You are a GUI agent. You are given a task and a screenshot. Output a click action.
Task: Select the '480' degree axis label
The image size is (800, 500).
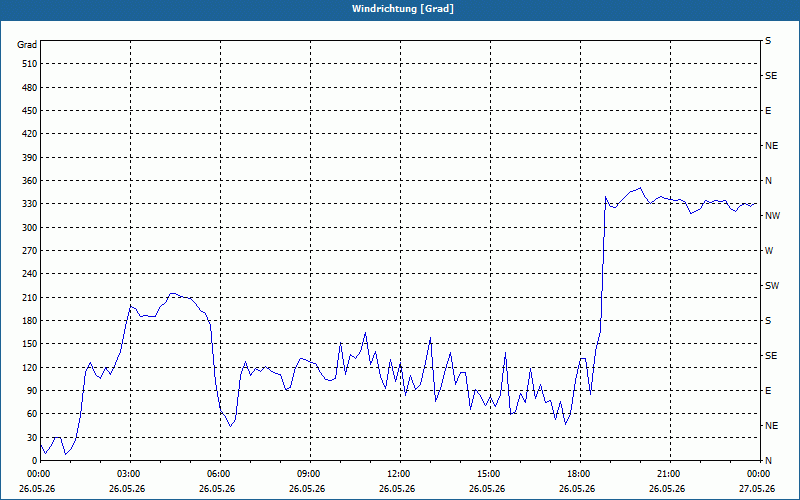[x=30, y=87]
